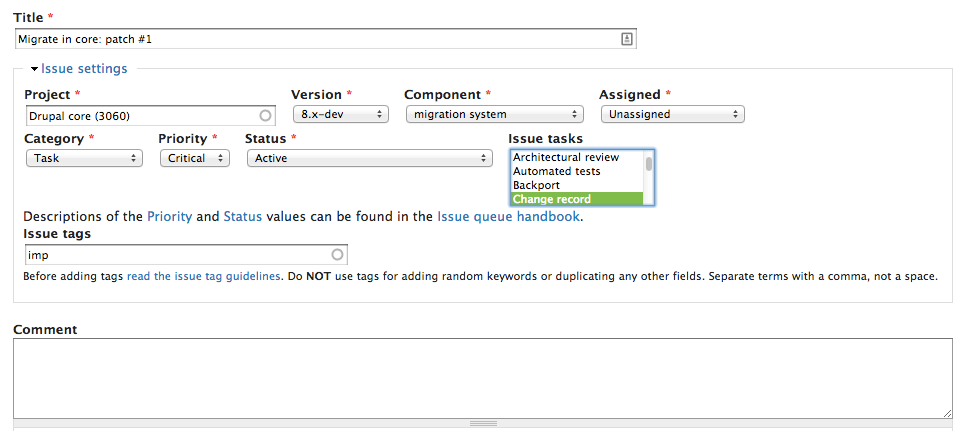Click the autocomplete circle in Issue tags field
The height and width of the screenshot is (431, 966).
(338, 254)
